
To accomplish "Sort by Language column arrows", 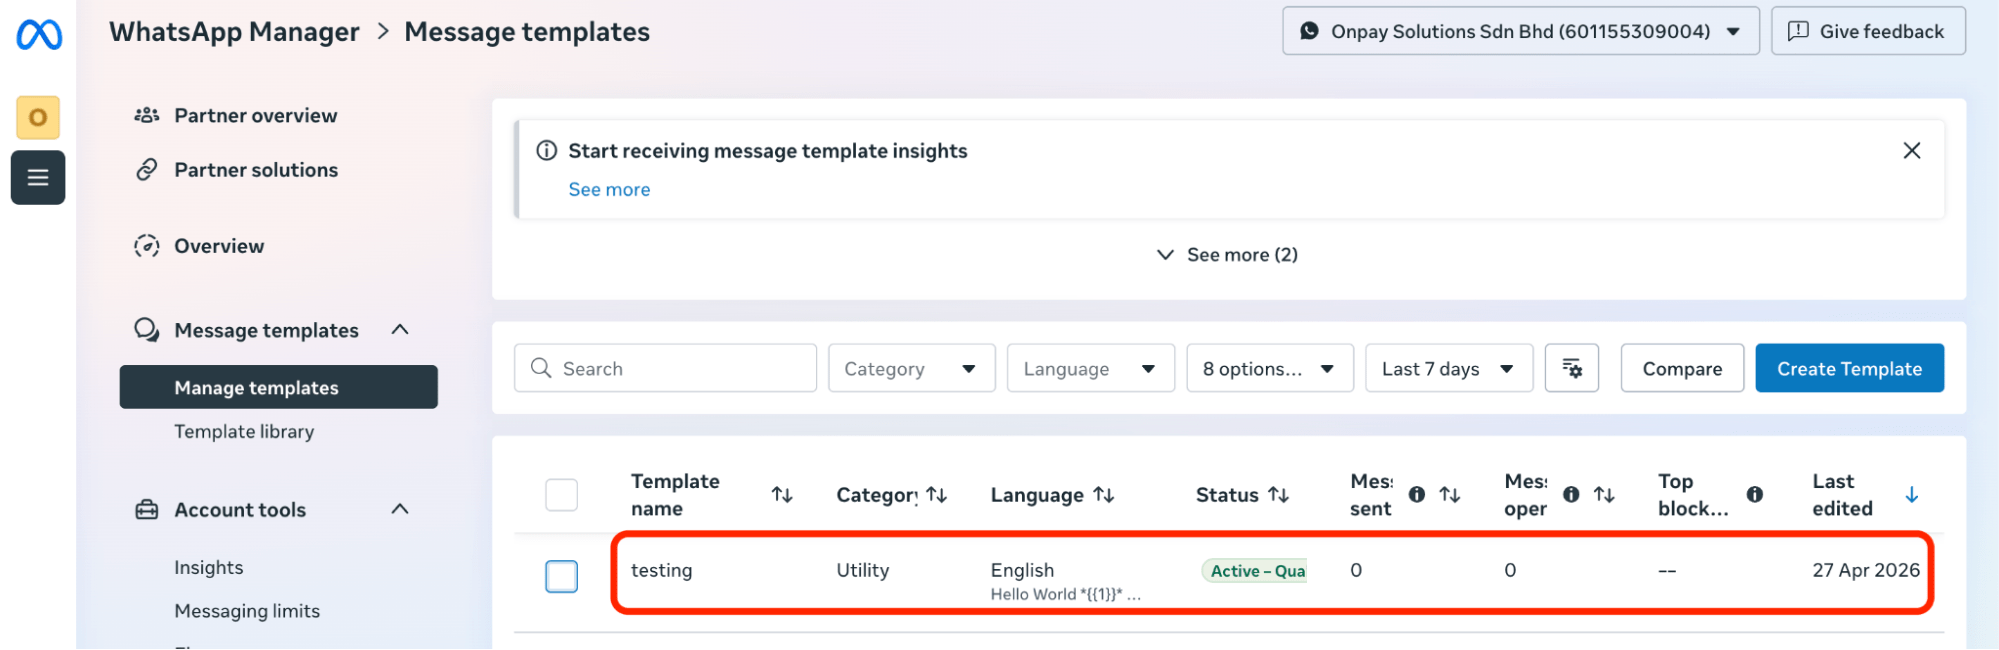I will (1103, 495).
